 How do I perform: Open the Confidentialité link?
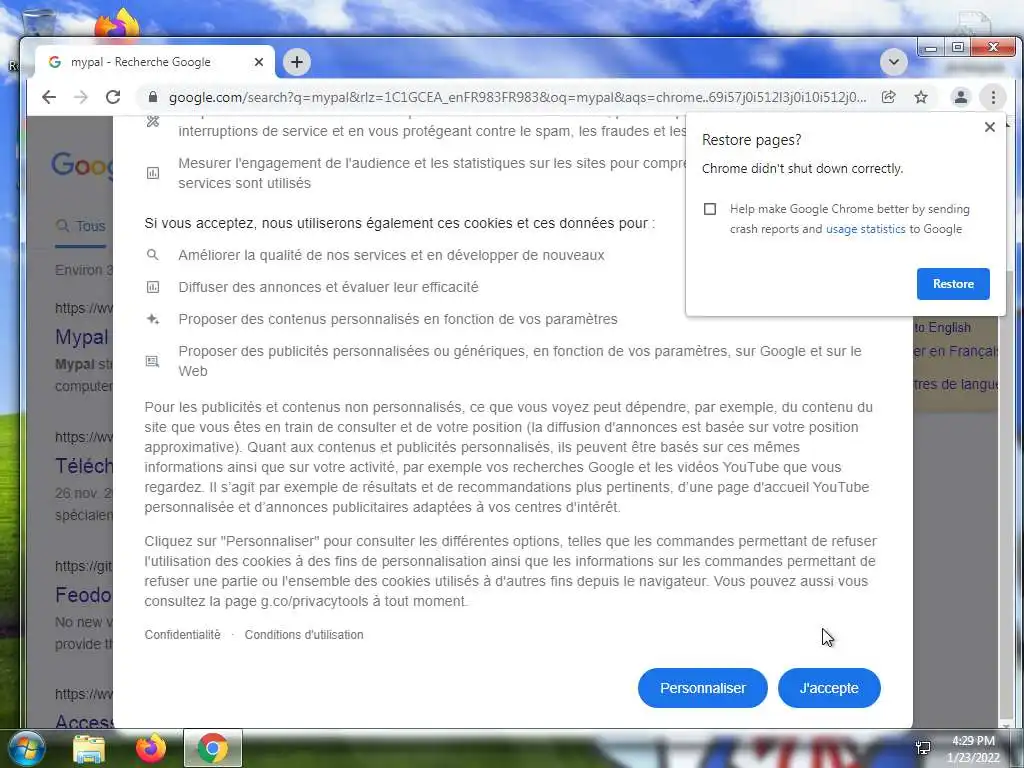click(x=182, y=635)
